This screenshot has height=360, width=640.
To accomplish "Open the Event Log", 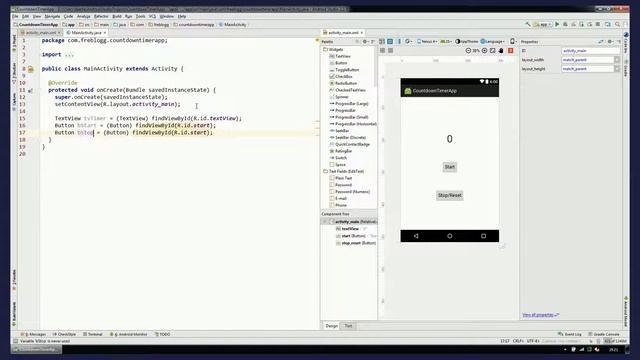I will [570, 334].
